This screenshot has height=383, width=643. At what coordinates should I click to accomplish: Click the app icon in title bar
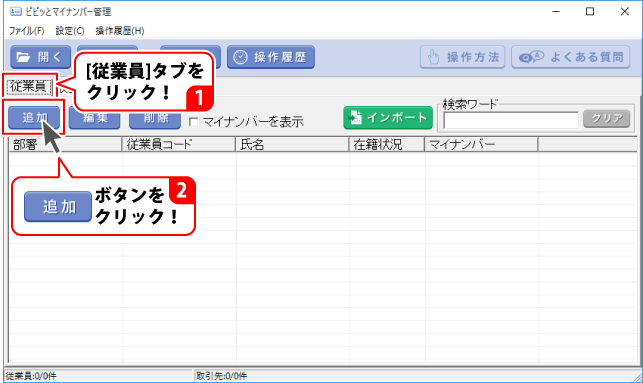click(15, 11)
